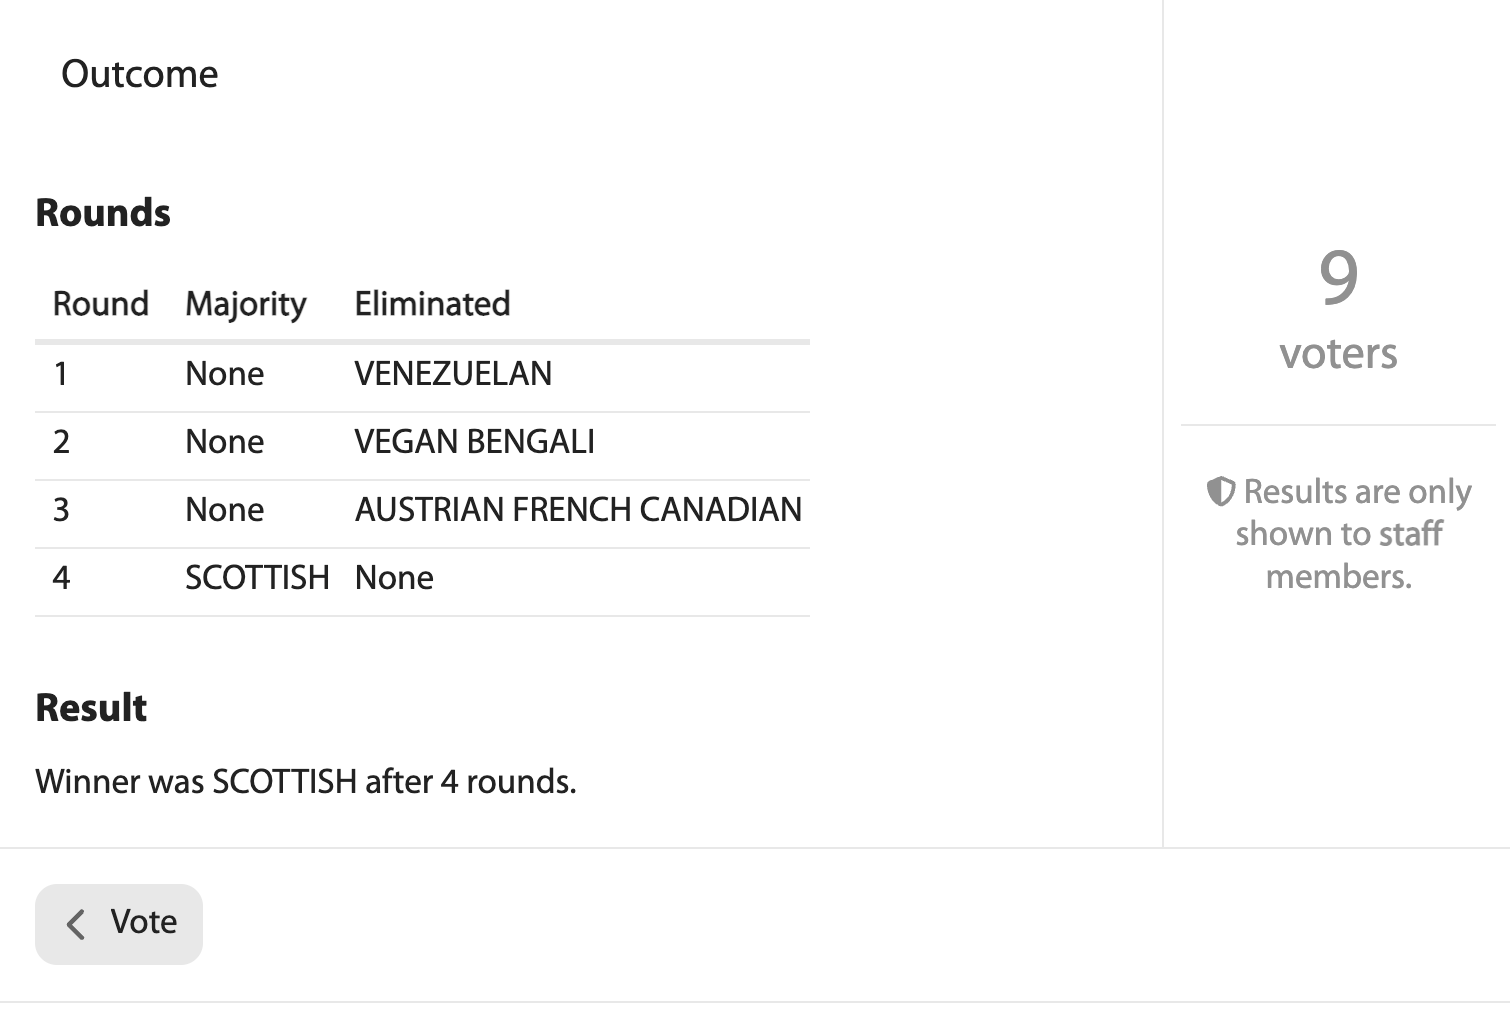Click round number 1 in table
1510x1014 pixels.
click(x=61, y=374)
